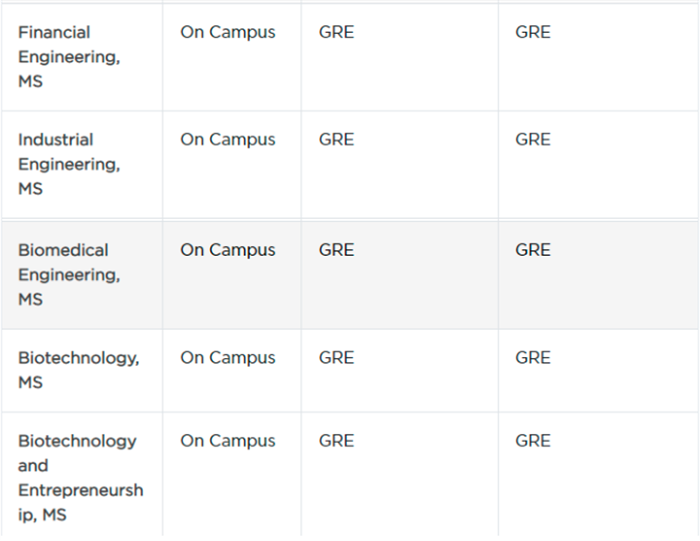Click last GRE cell in Financial Engineering row
This screenshot has width=700, height=541.
coord(533,32)
